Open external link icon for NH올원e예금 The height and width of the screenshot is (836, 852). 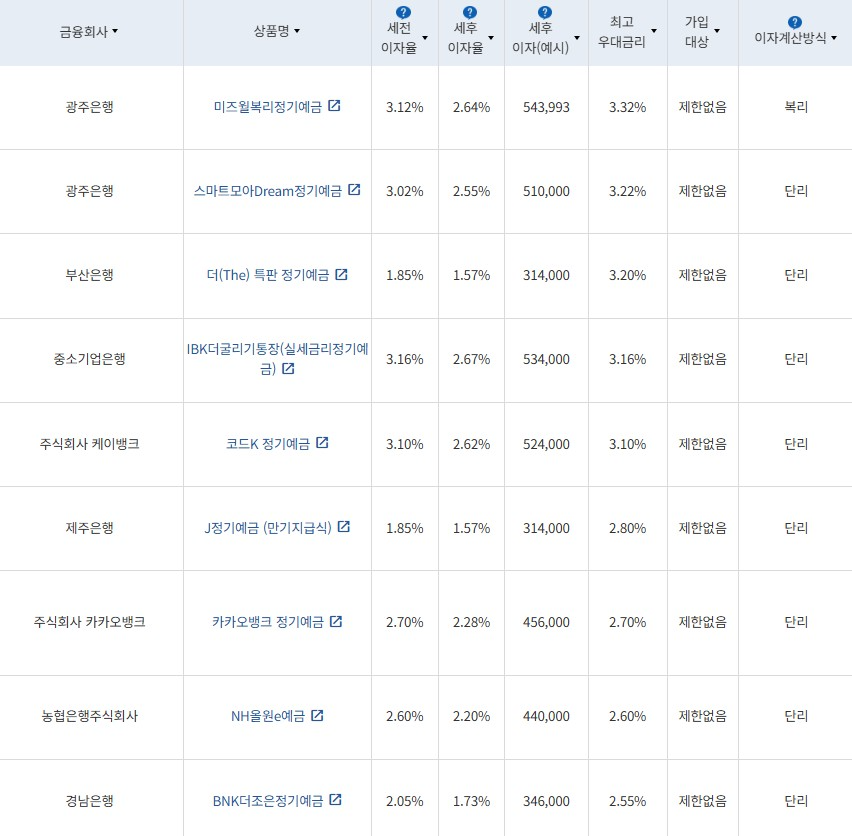point(317,715)
